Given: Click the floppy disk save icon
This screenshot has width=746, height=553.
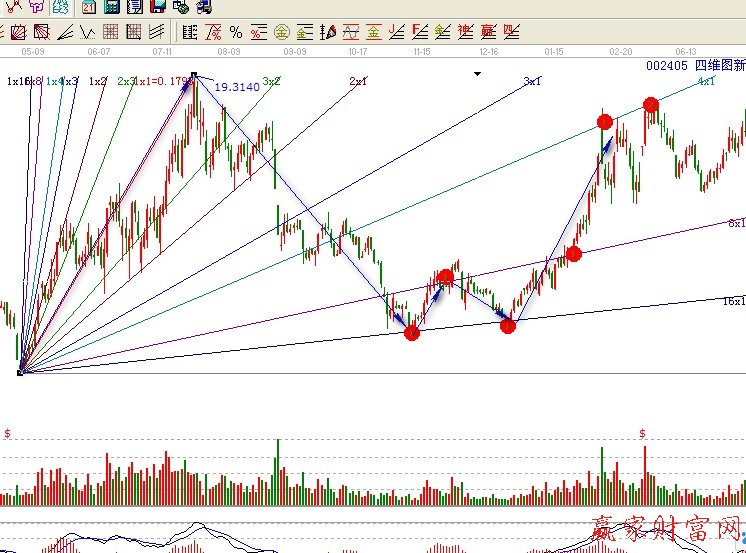Looking at the screenshot, I should click(157, 7).
